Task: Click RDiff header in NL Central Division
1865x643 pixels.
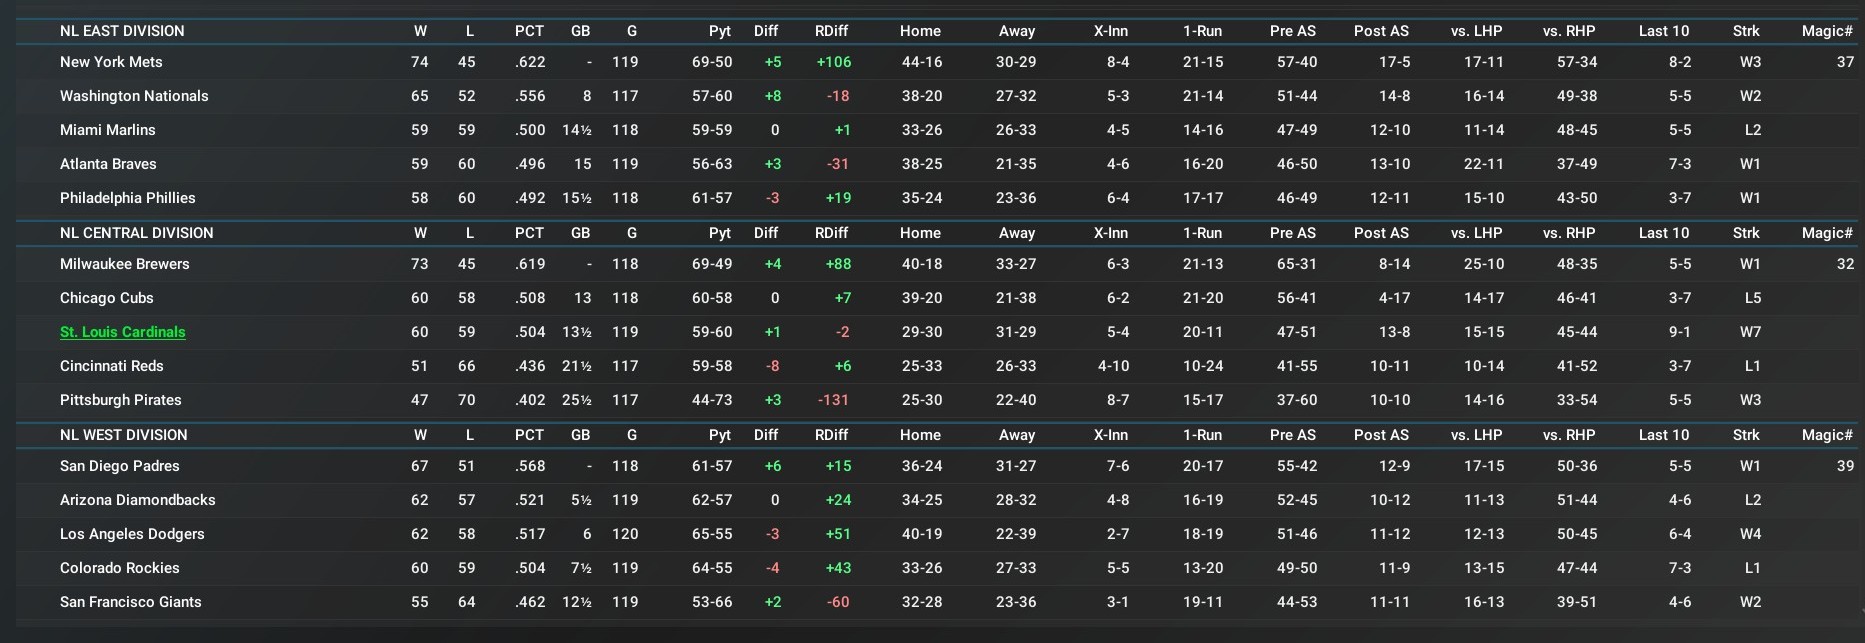Action: pos(831,233)
